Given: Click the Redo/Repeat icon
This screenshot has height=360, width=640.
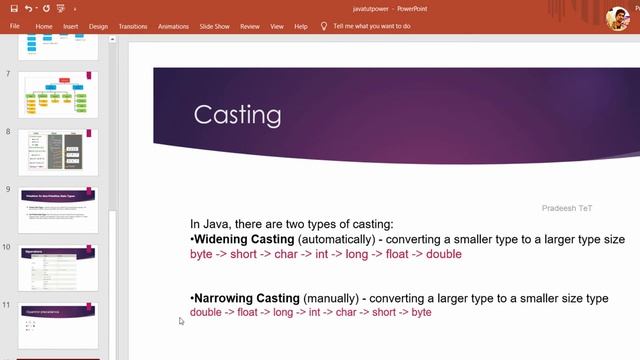Looking at the screenshot, I should pyautogui.click(x=46, y=9).
